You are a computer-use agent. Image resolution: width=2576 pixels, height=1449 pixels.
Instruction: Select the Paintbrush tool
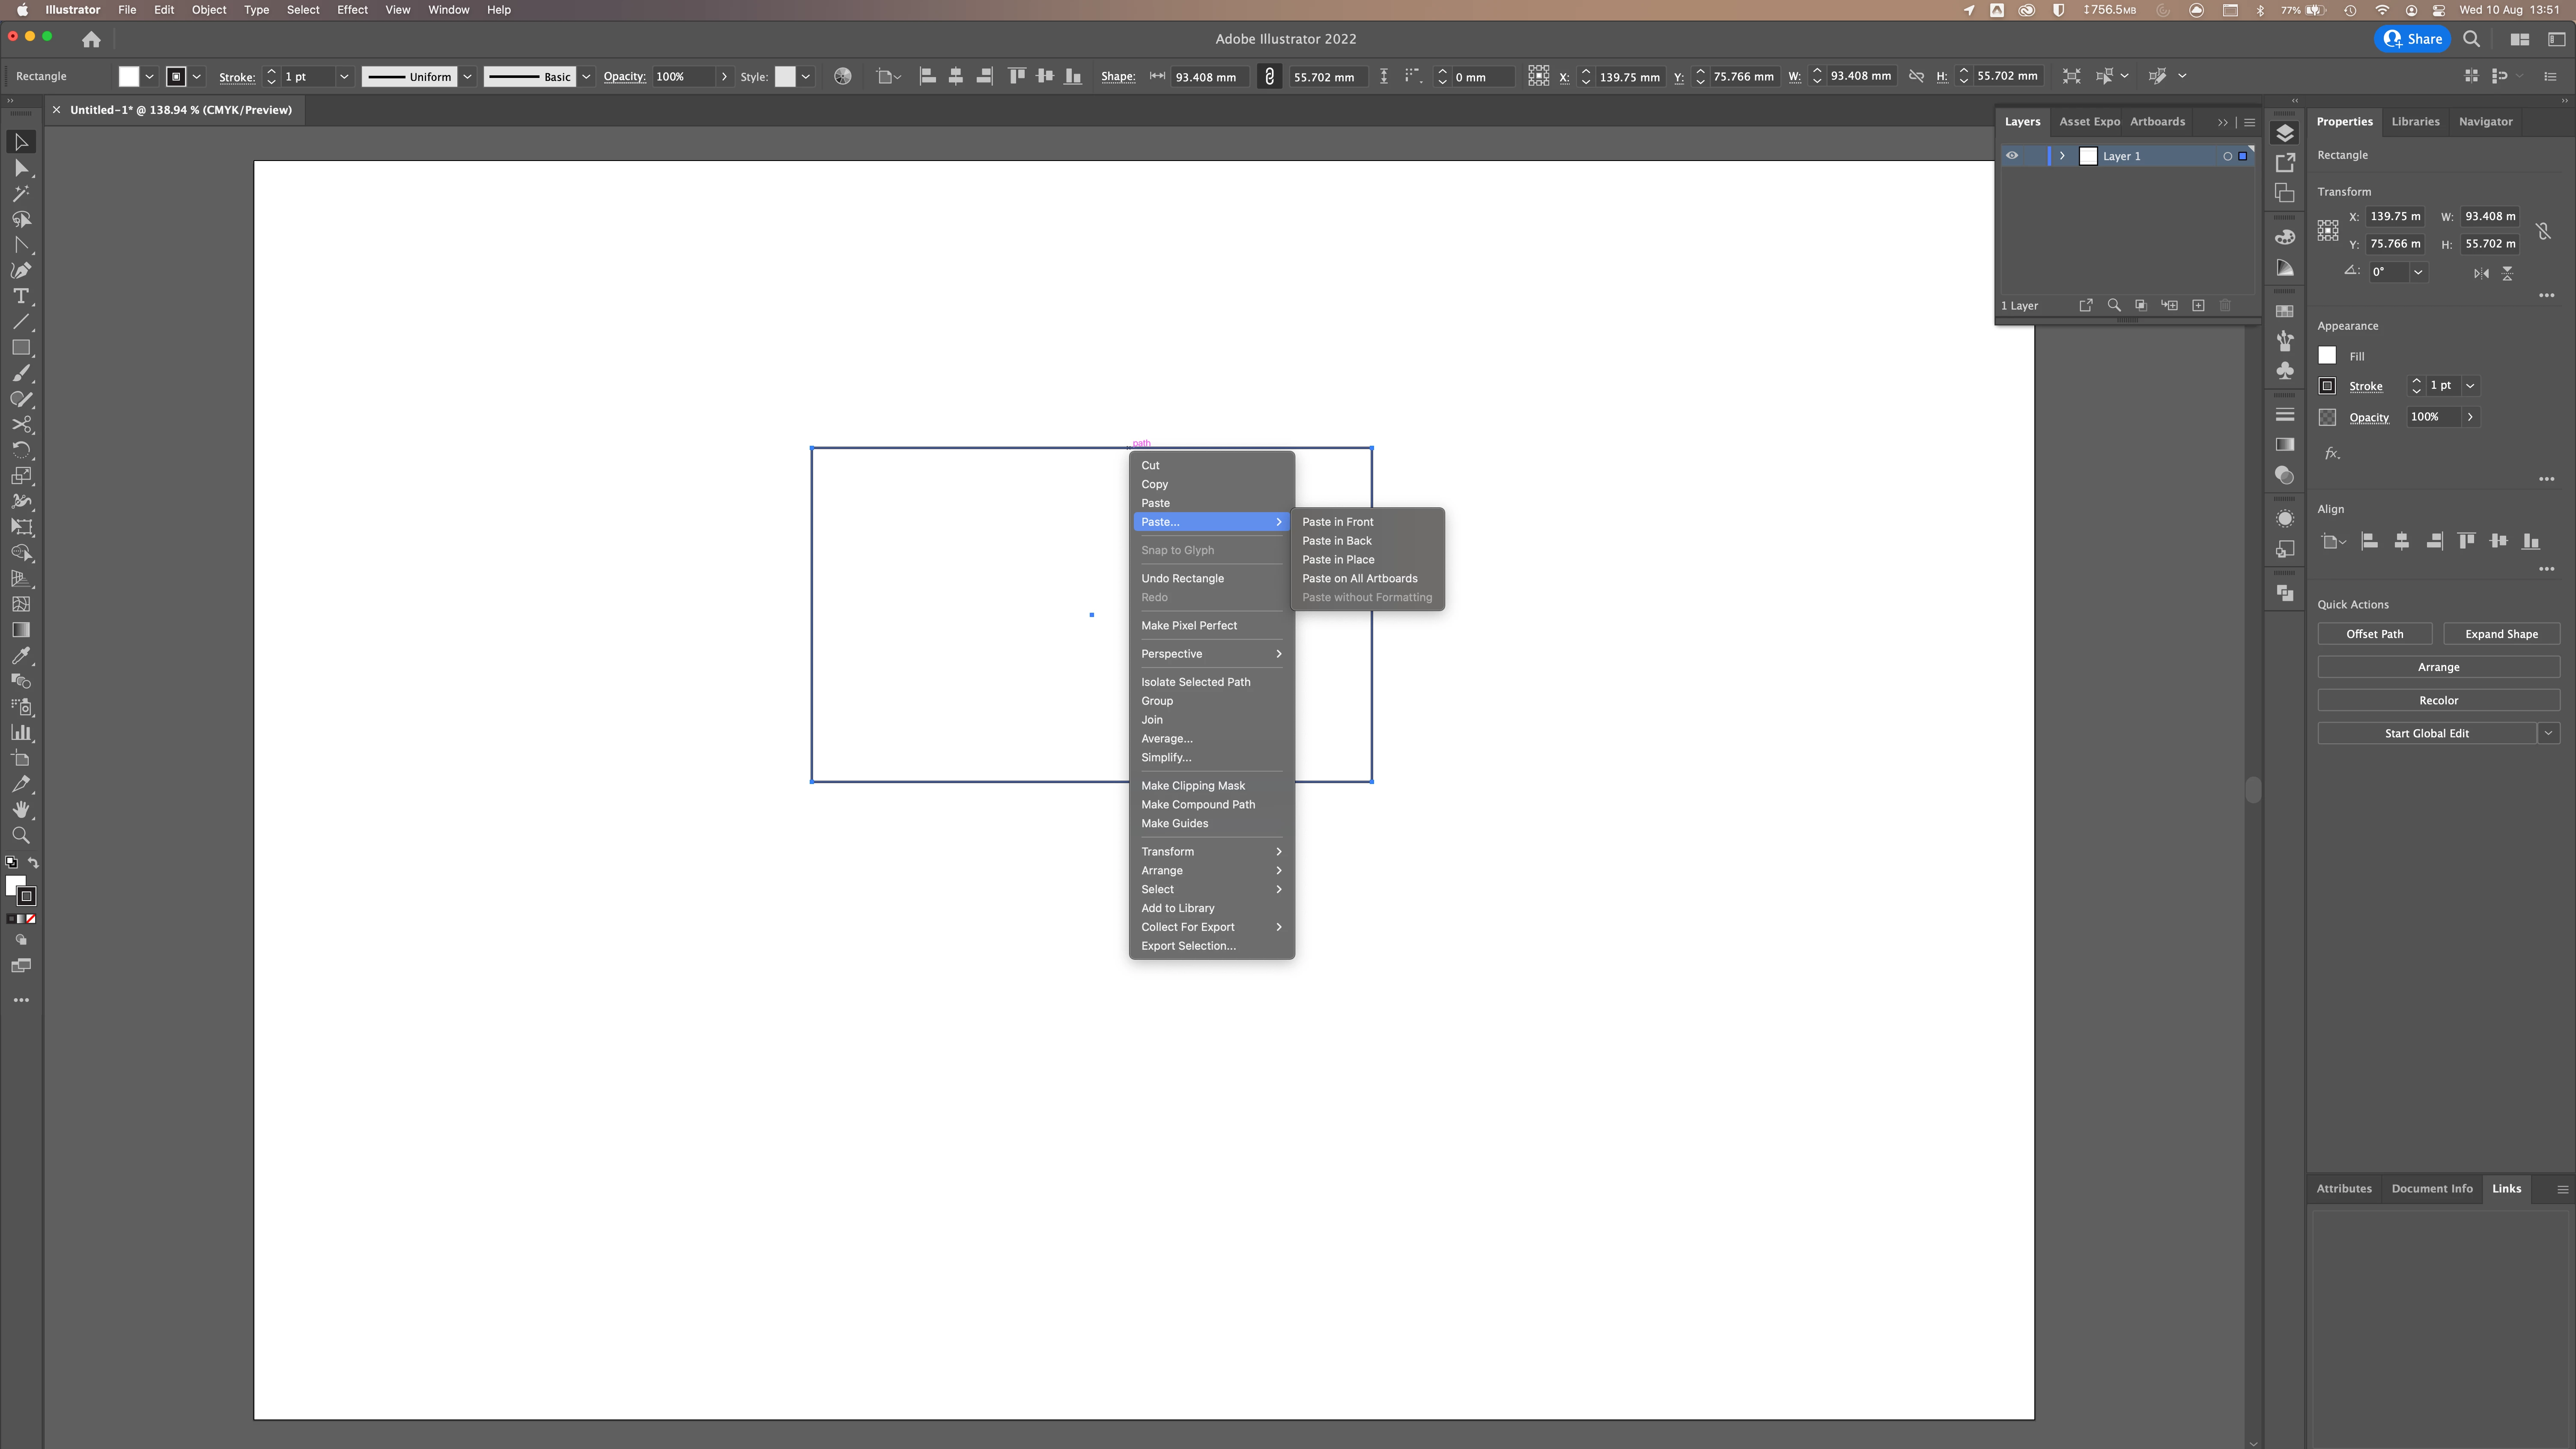pos(20,373)
